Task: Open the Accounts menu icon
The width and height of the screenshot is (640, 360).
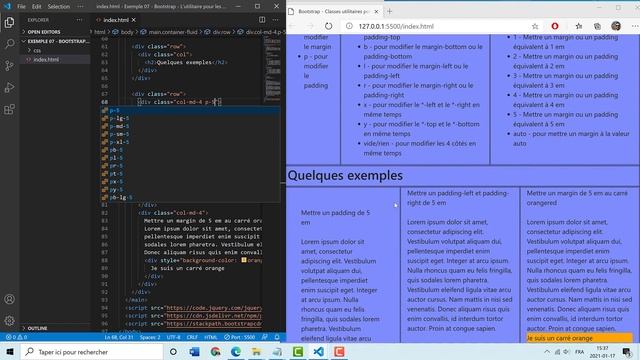Action: pos(9,299)
